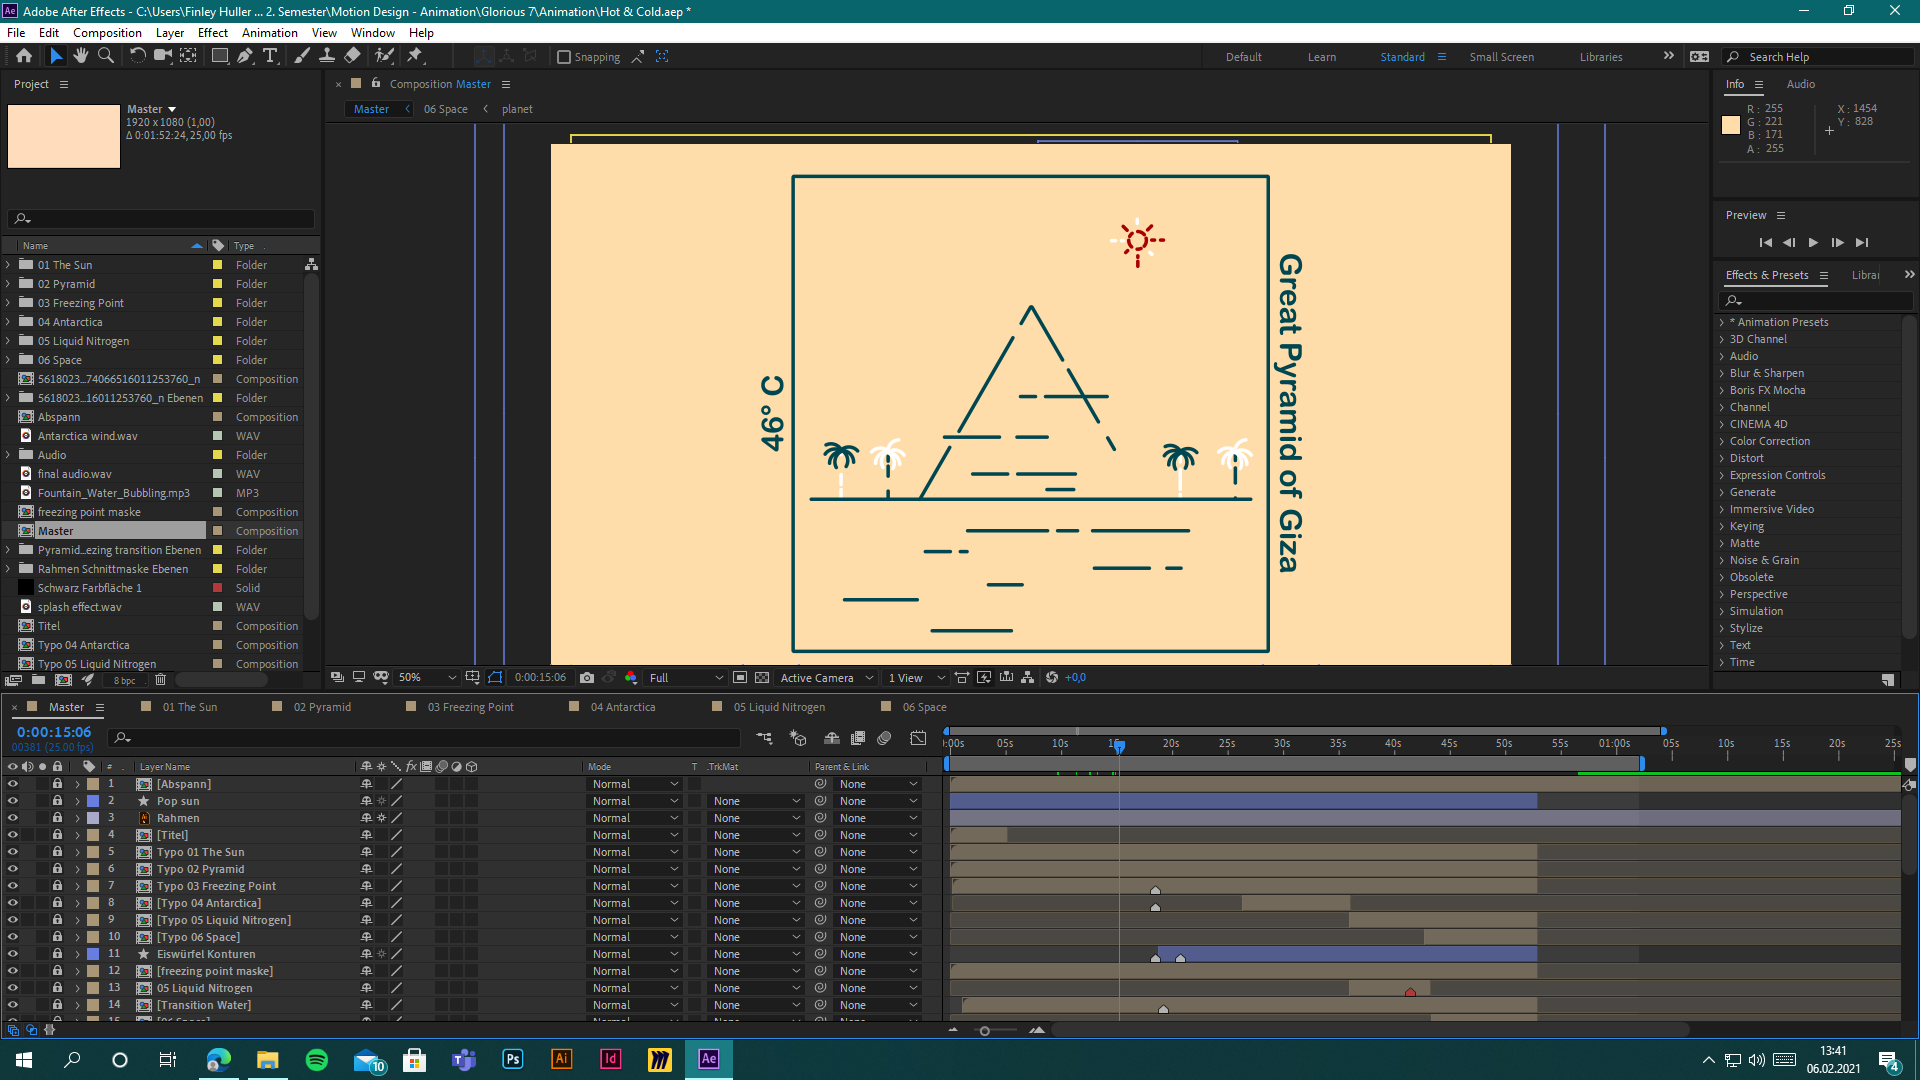Switch to the Small Screen workspace
Image resolution: width=1920 pixels, height=1080 pixels.
[x=1502, y=57]
